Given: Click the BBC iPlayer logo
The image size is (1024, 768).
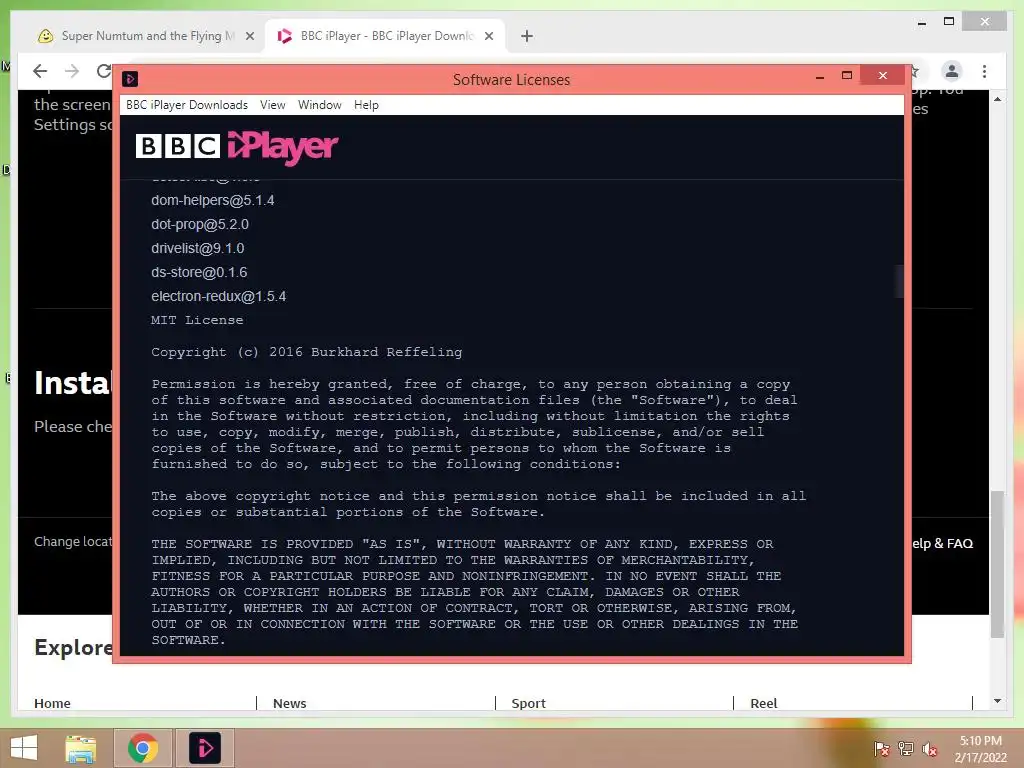Looking at the screenshot, I should coord(237,147).
